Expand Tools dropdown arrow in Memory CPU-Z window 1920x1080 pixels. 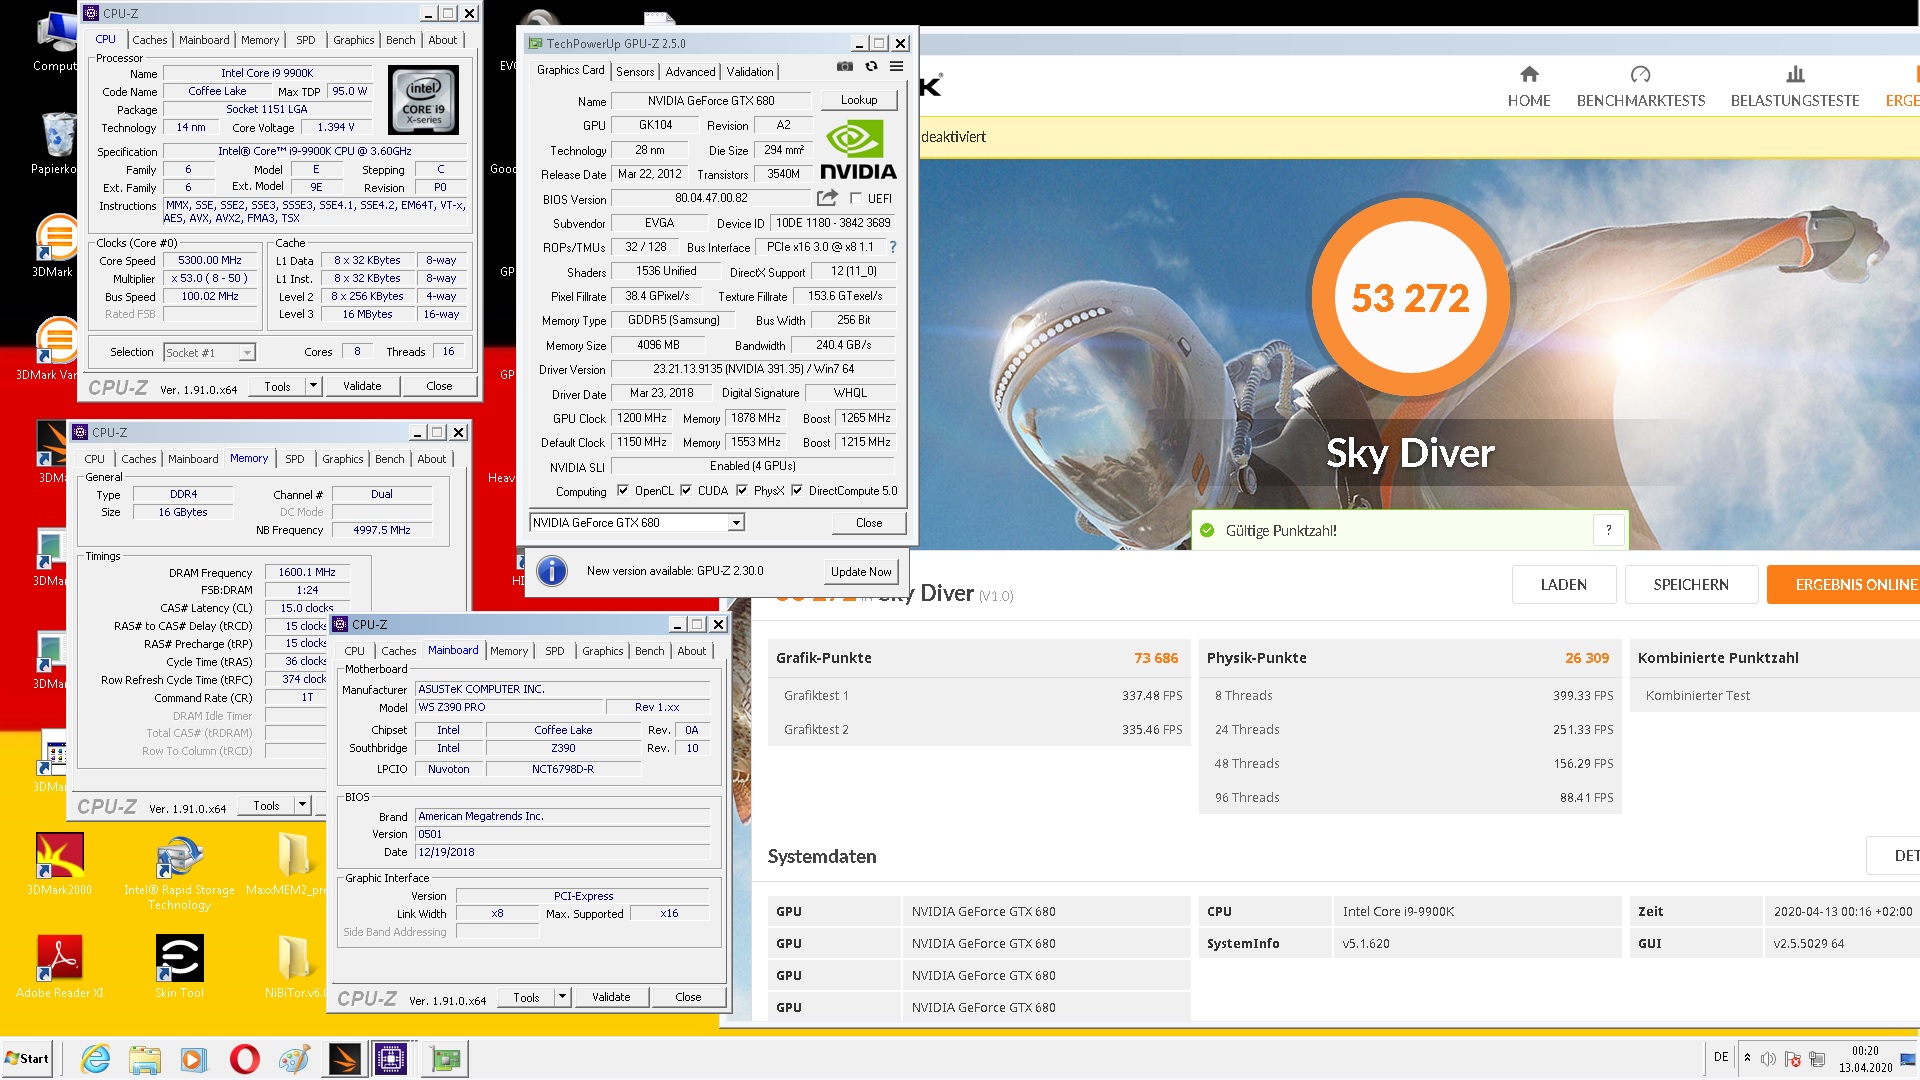tap(302, 805)
